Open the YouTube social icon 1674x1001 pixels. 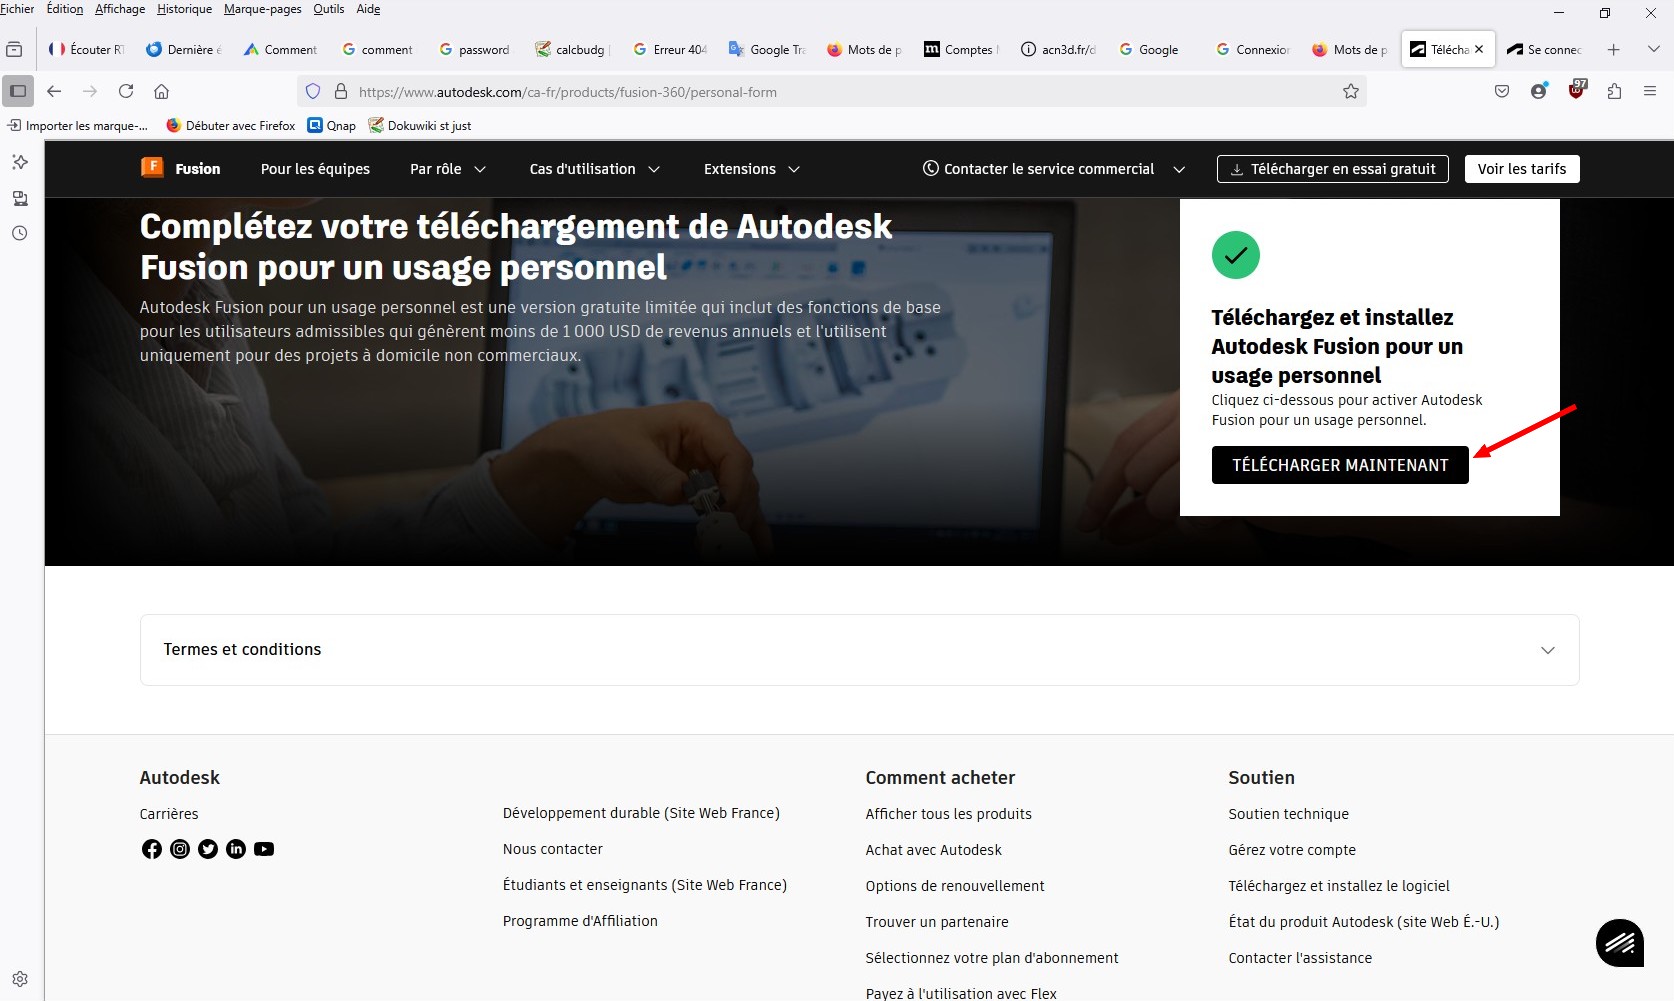264,849
